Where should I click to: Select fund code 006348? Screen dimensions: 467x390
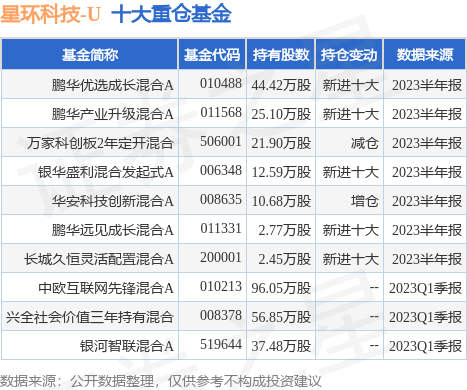coord(221,171)
